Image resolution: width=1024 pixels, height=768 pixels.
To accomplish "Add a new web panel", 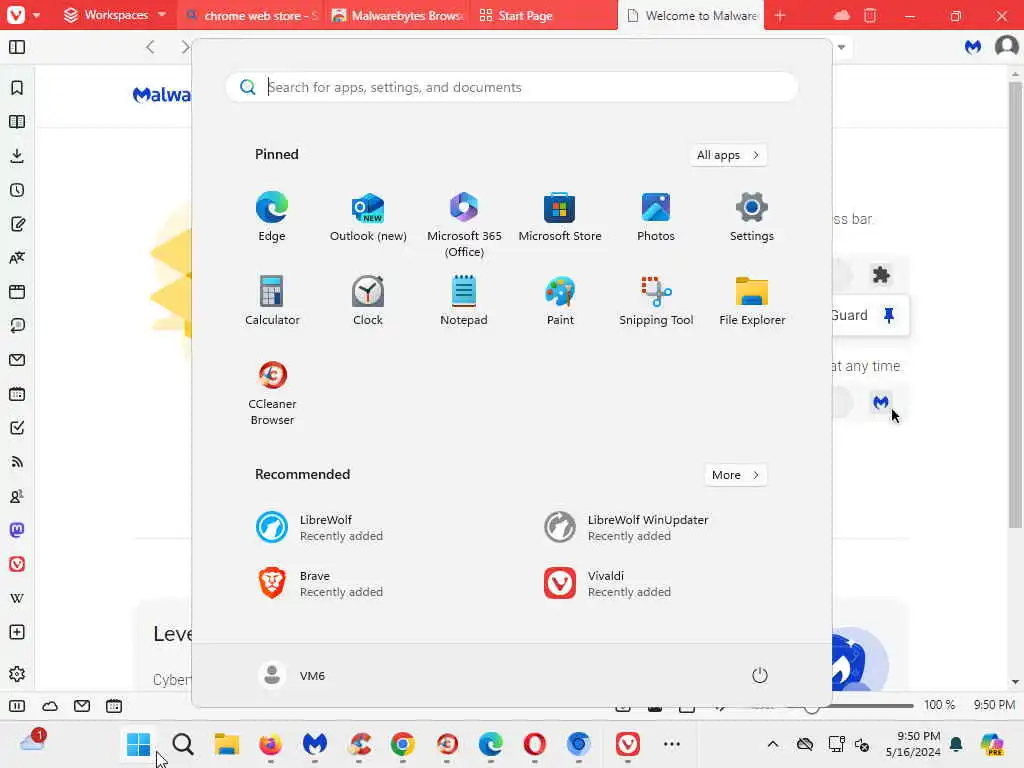I will (x=17, y=632).
